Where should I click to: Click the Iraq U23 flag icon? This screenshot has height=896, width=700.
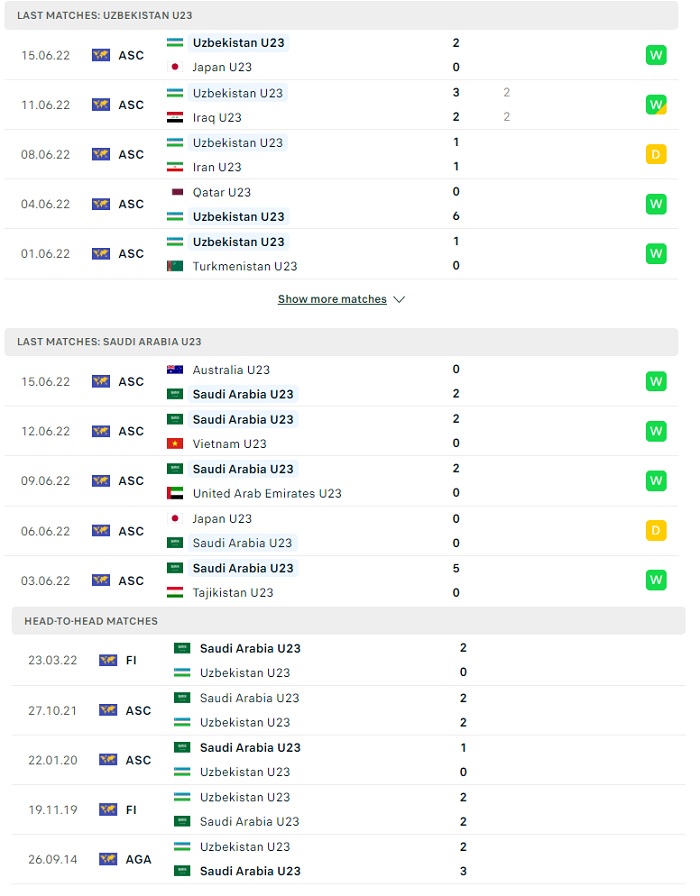click(175, 117)
